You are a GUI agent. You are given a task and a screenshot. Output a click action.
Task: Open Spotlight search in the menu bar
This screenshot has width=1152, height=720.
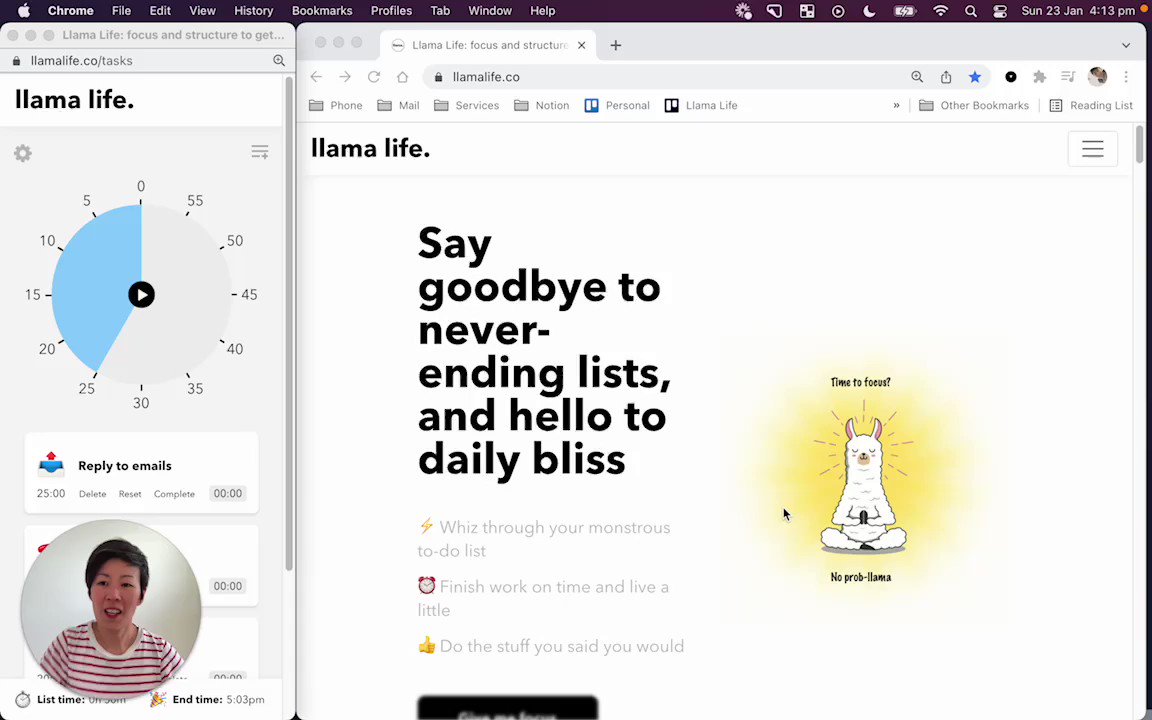(971, 10)
